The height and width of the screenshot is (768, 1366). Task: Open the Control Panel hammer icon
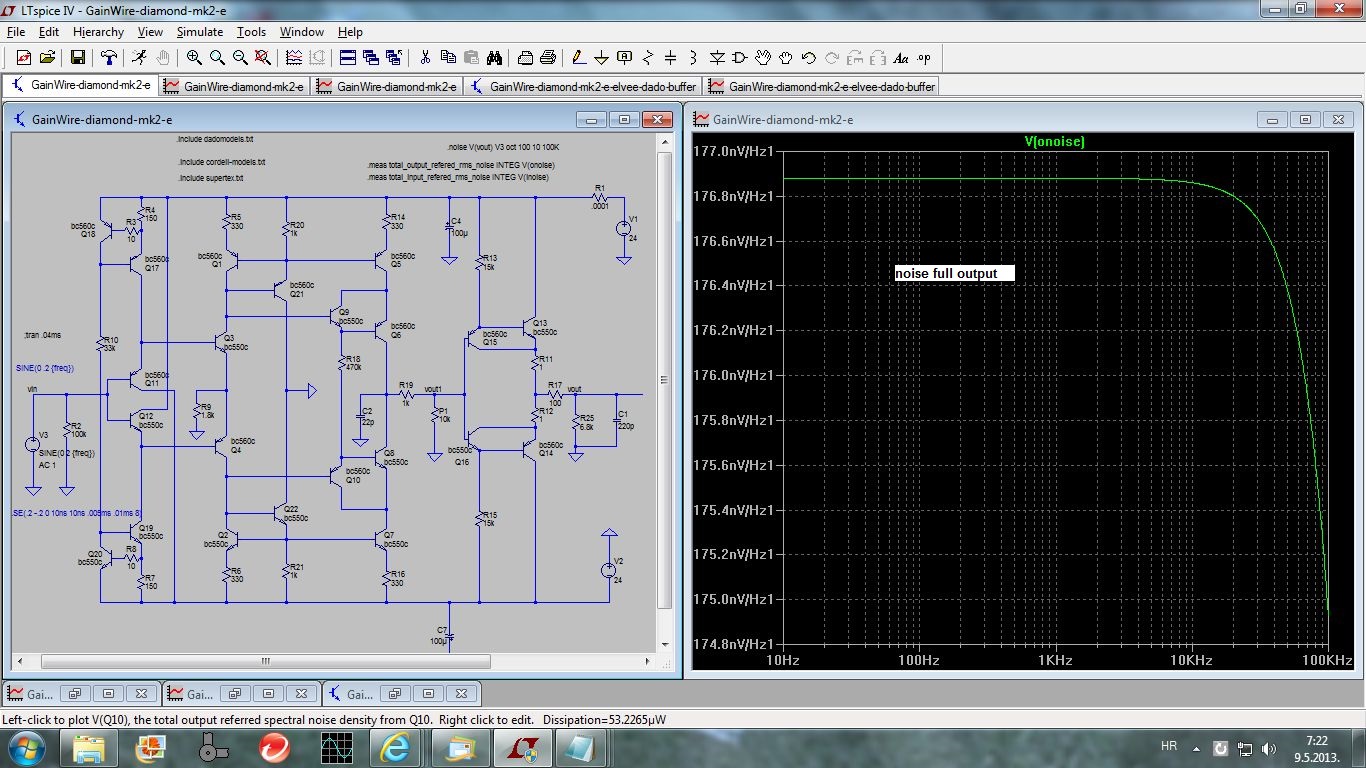click(108, 57)
